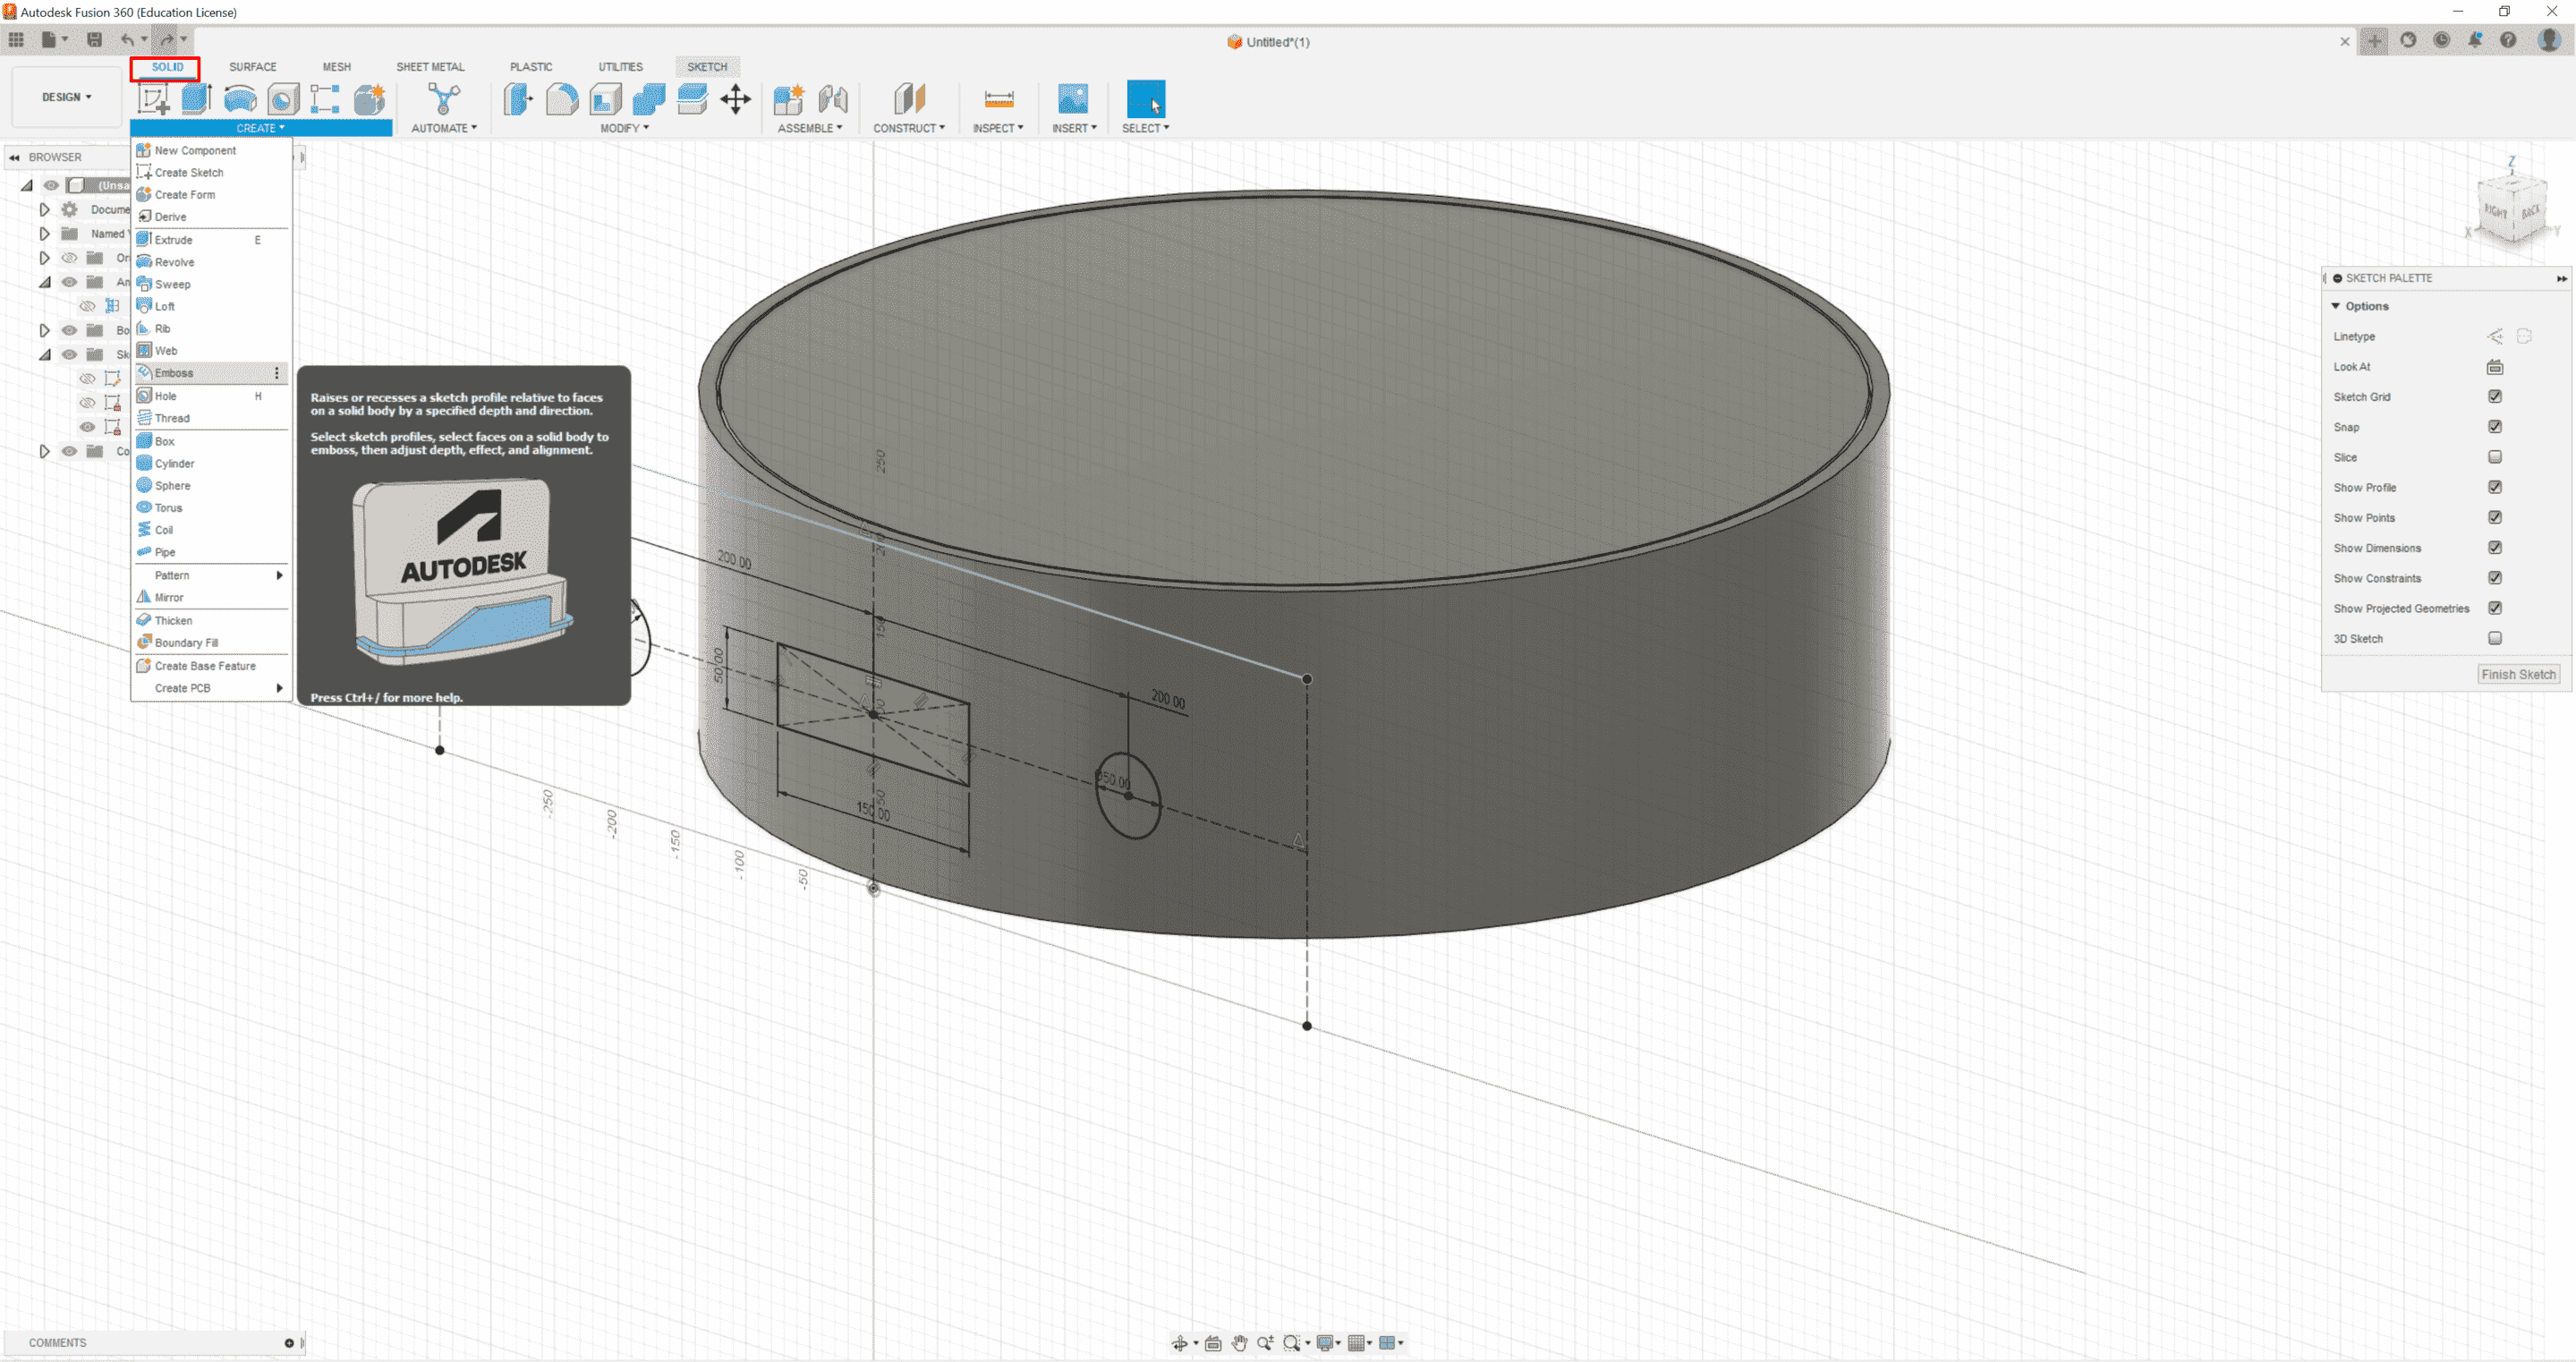The width and height of the screenshot is (2576, 1362).
Task: Click the Revolve toolbar icon
Action: pos(240,99)
